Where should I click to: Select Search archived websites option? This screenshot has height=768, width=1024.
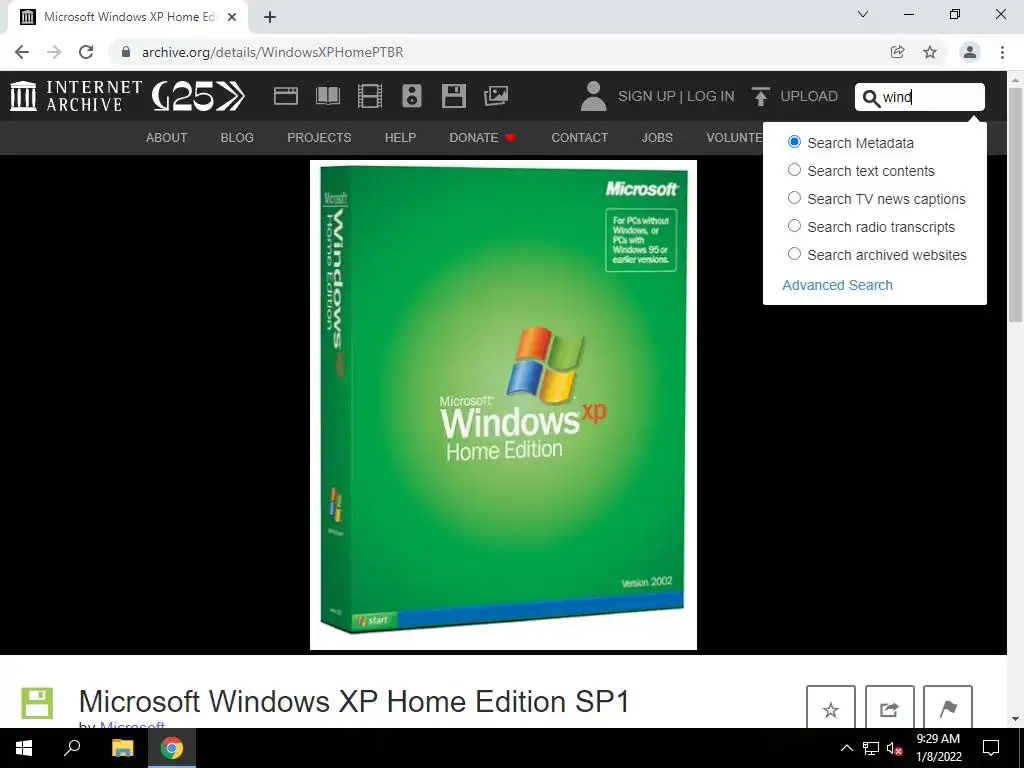click(x=794, y=254)
